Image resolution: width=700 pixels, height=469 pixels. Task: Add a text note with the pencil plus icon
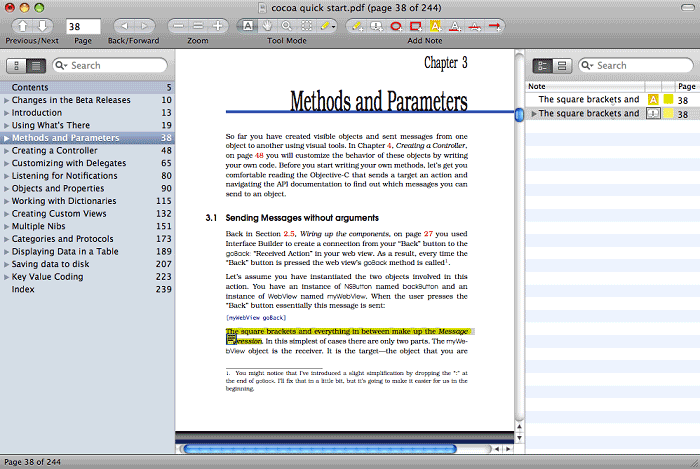point(357,26)
